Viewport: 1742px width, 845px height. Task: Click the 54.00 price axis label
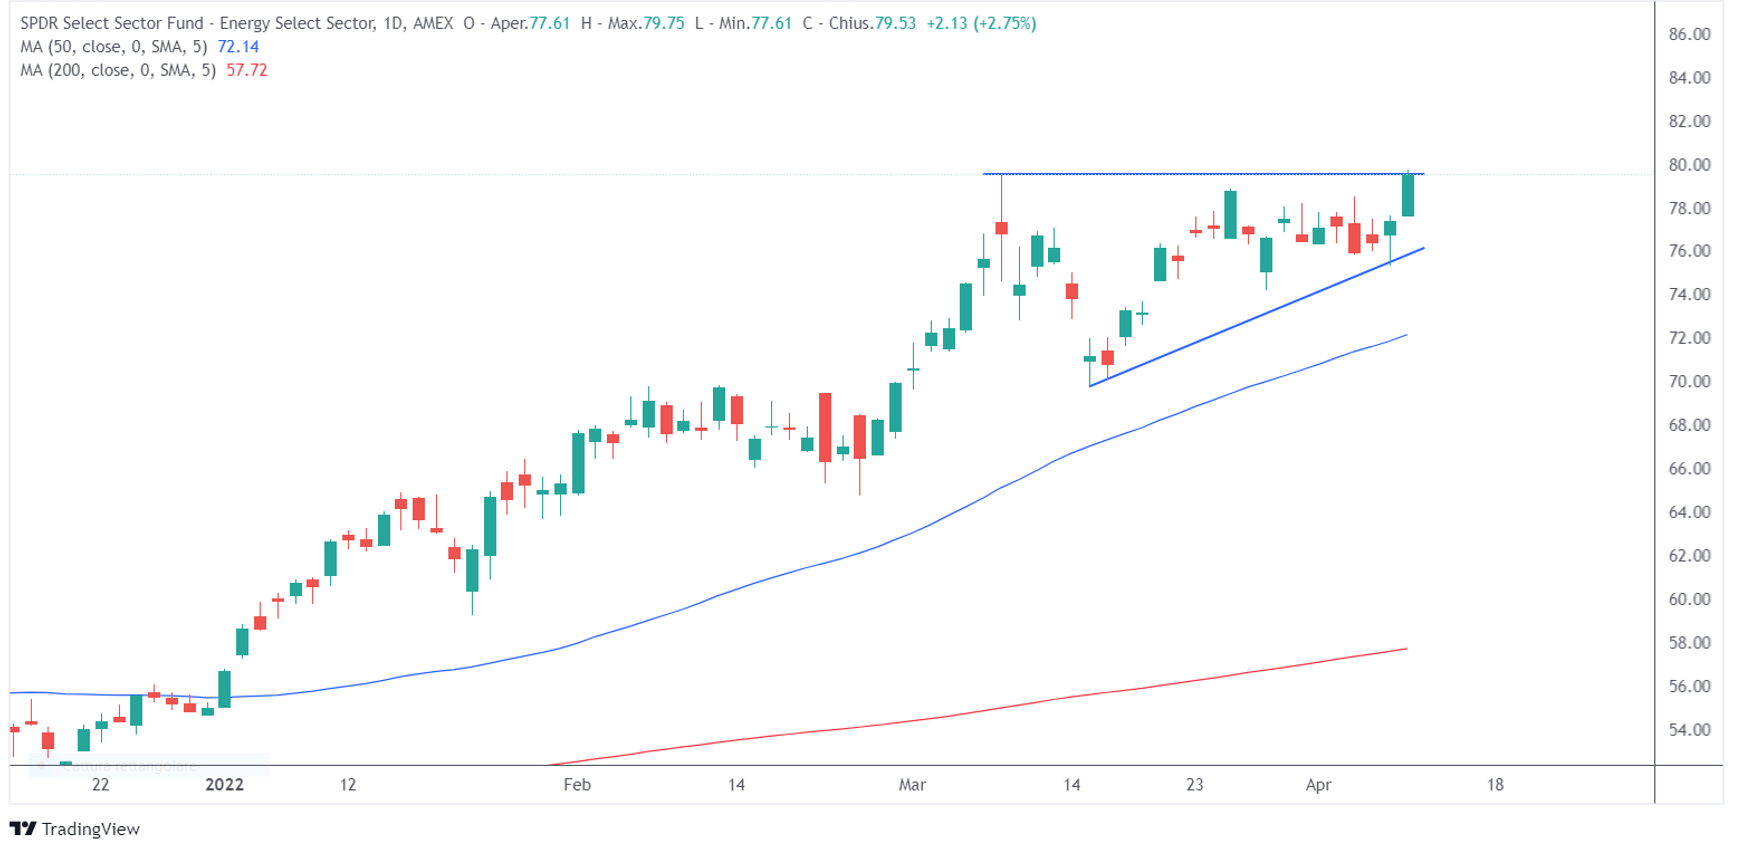(x=1689, y=730)
